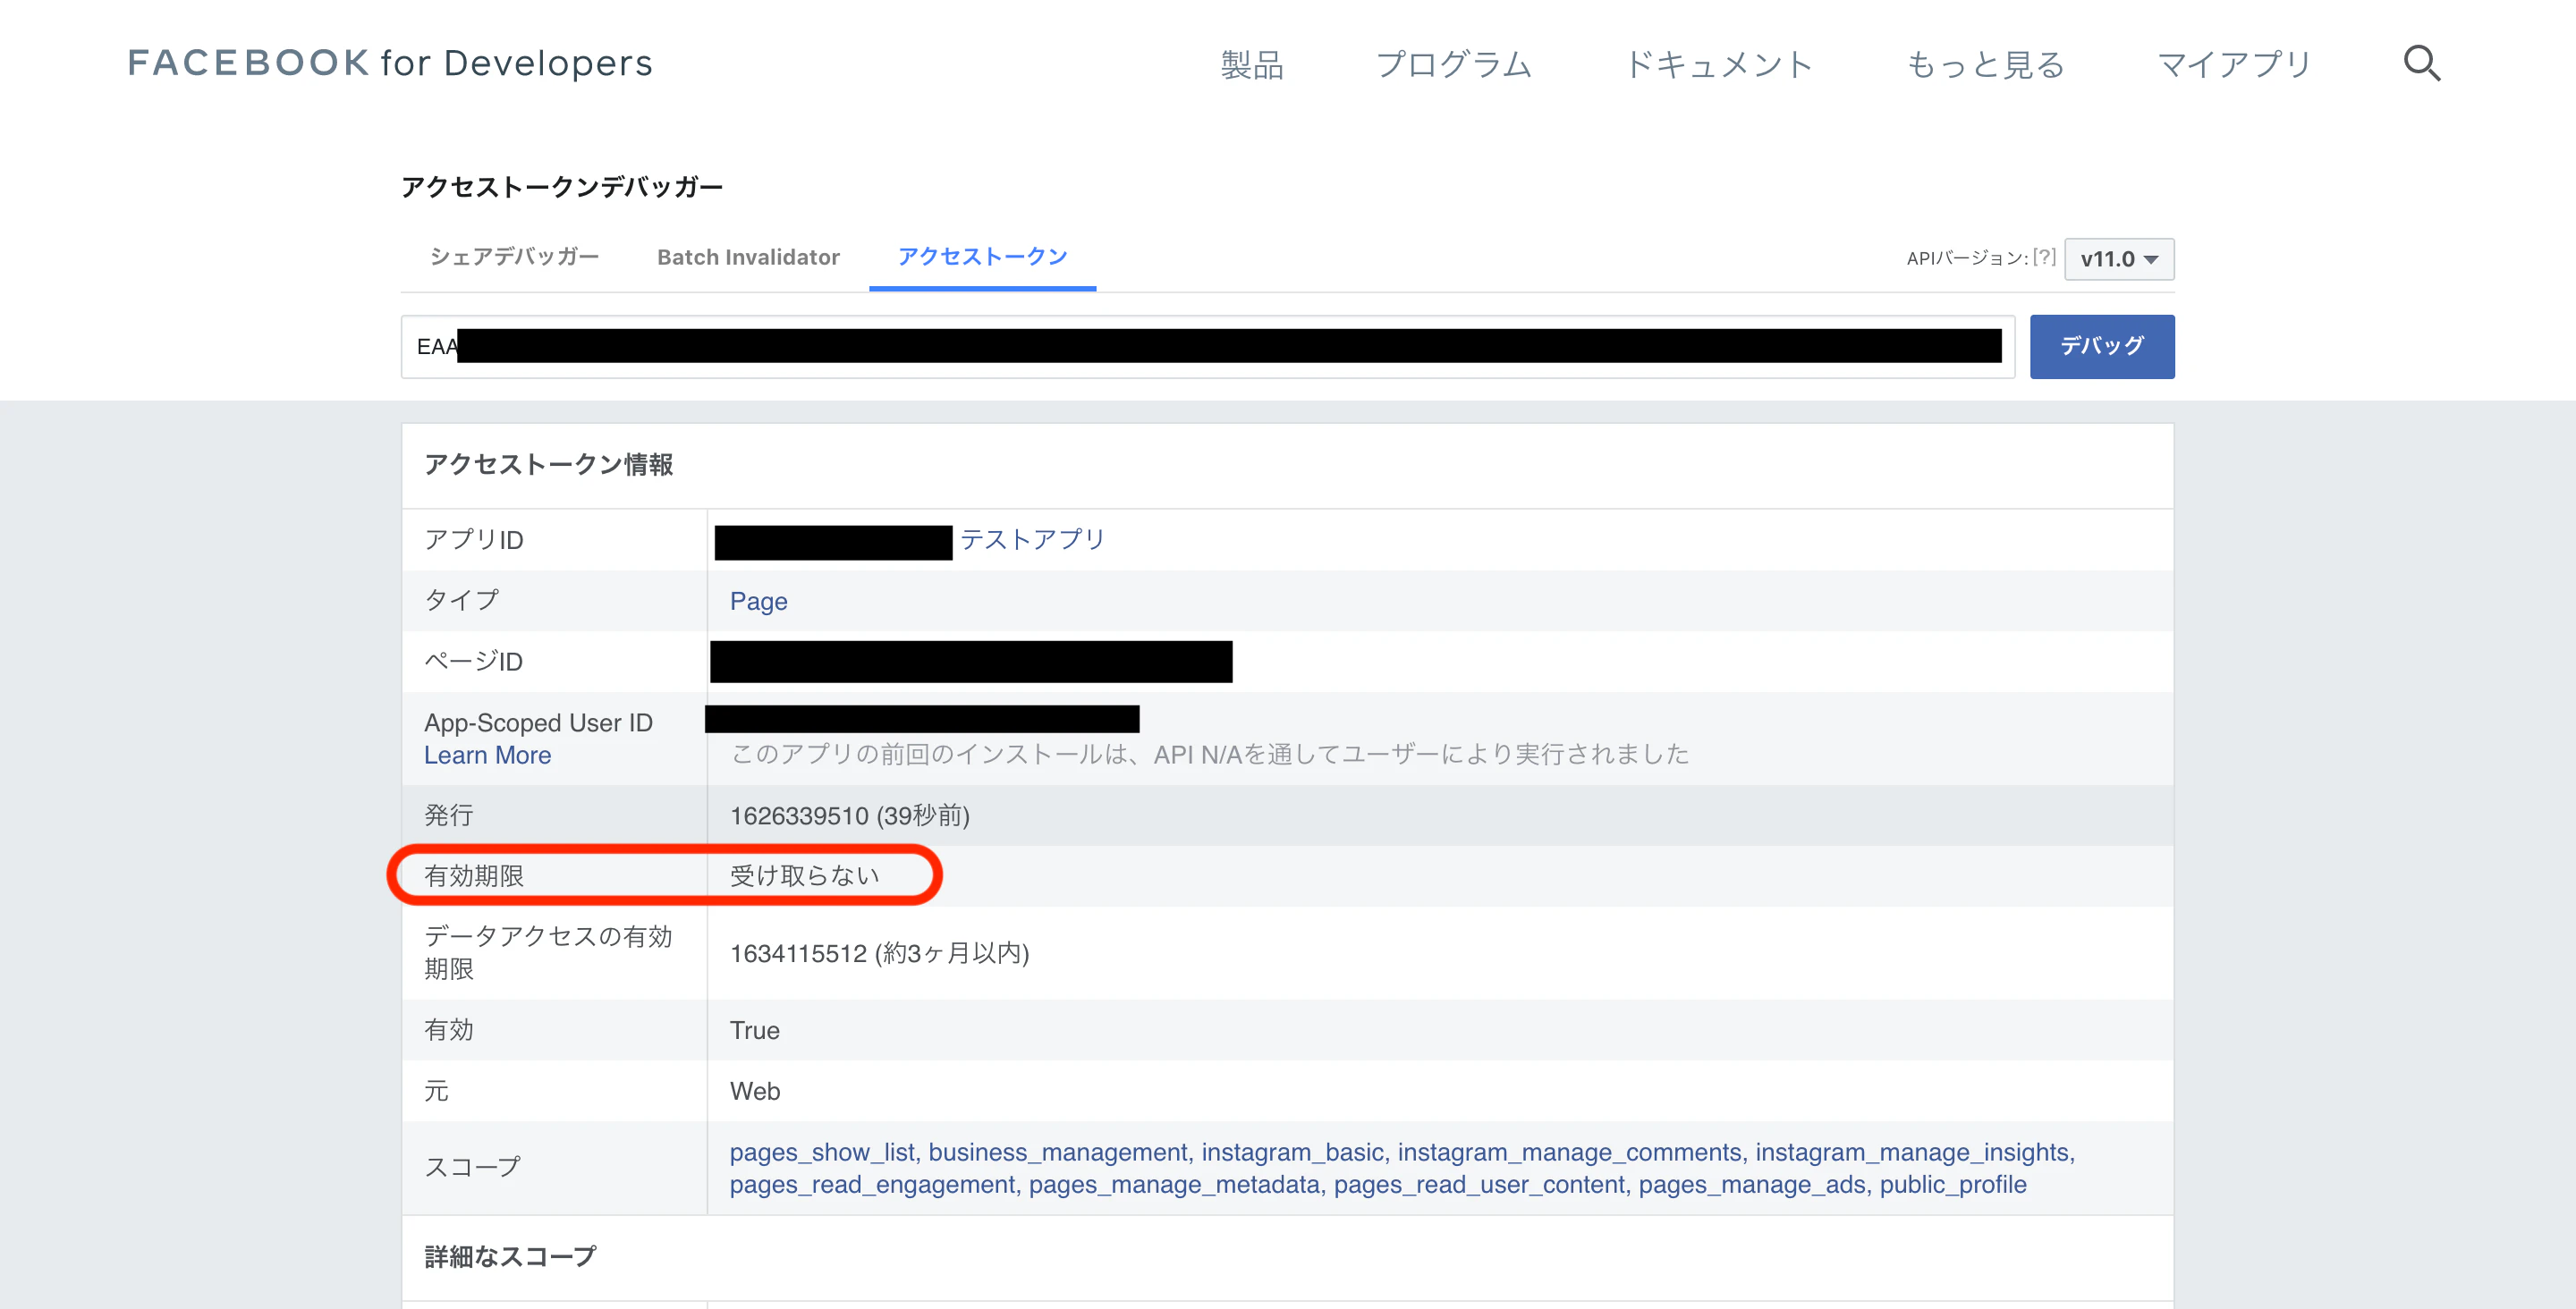This screenshot has width=2576, height=1309.
Task: Click the スコープ row label
Action: tap(472, 1167)
